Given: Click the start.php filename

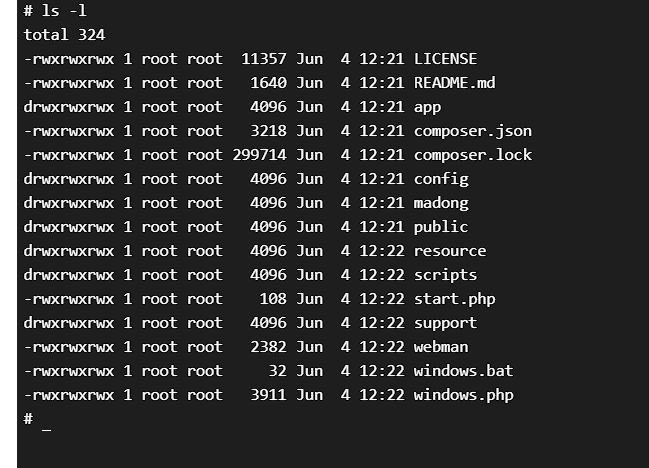Looking at the screenshot, I should point(454,299).
